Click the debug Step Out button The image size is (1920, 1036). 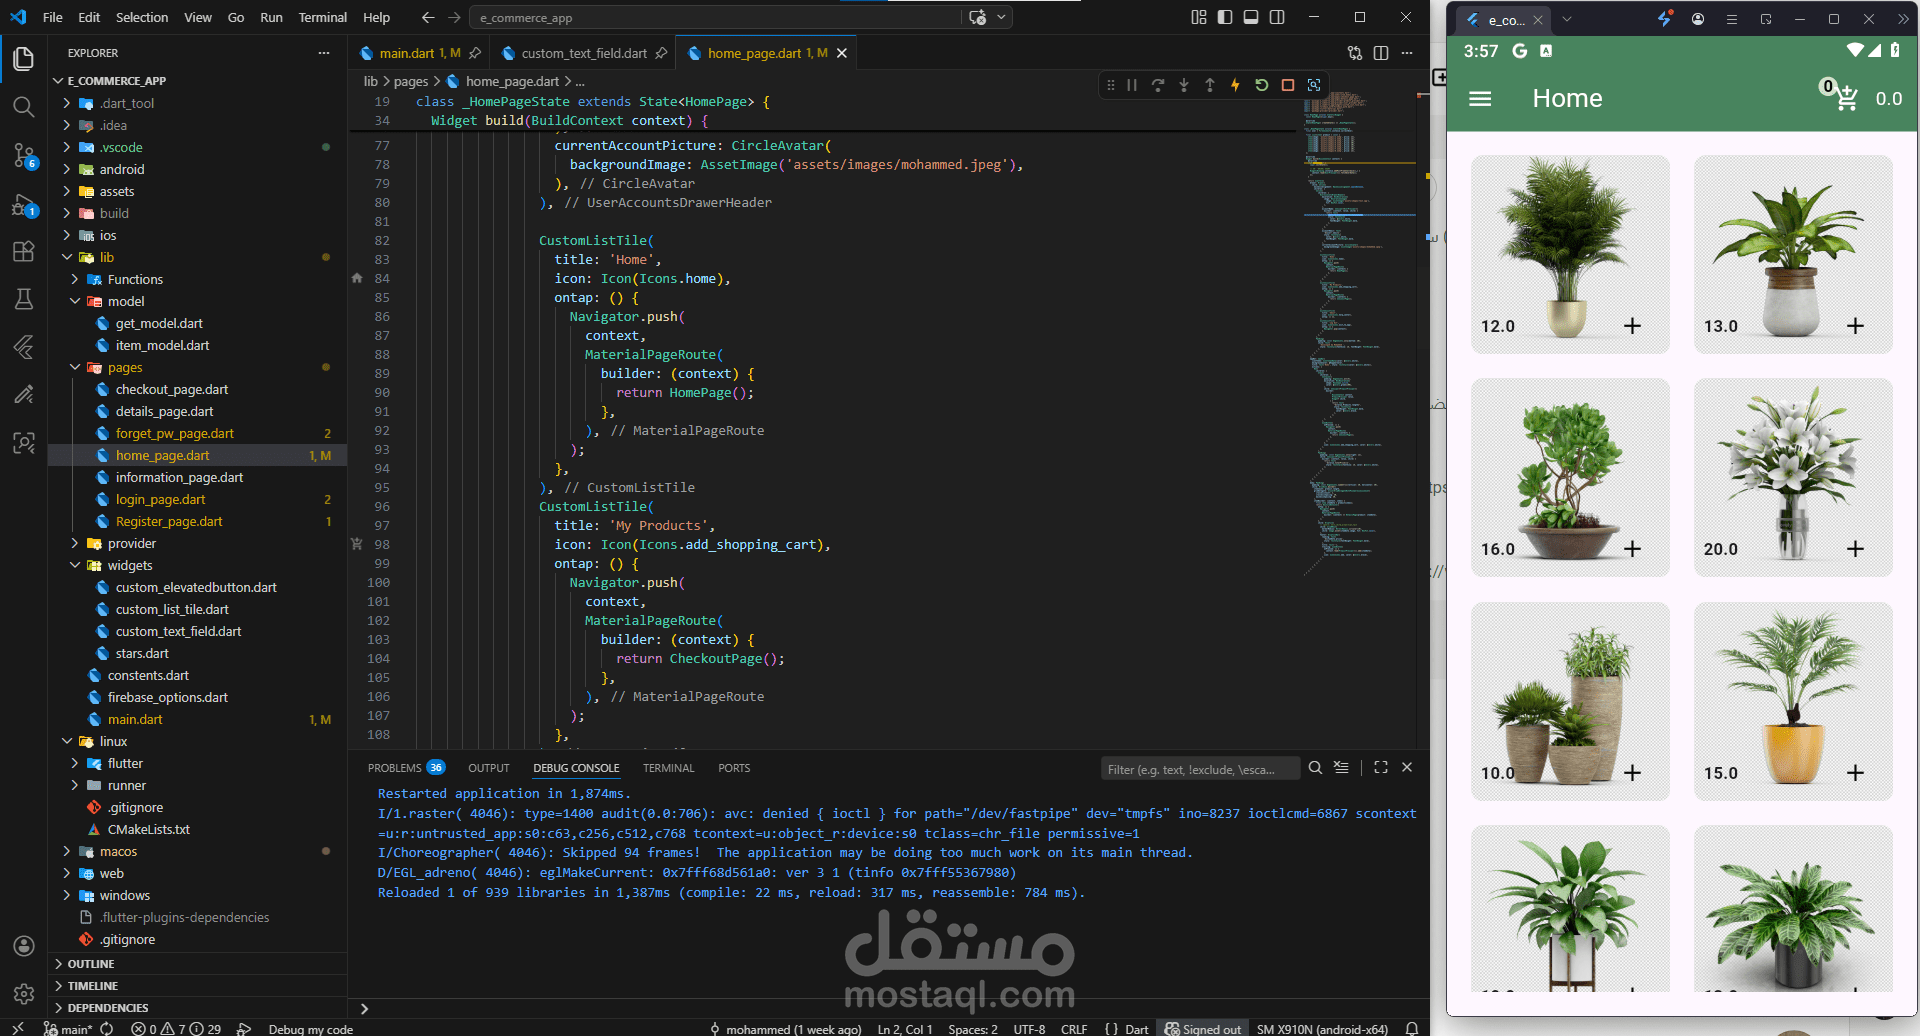(x=1210, y=85)
